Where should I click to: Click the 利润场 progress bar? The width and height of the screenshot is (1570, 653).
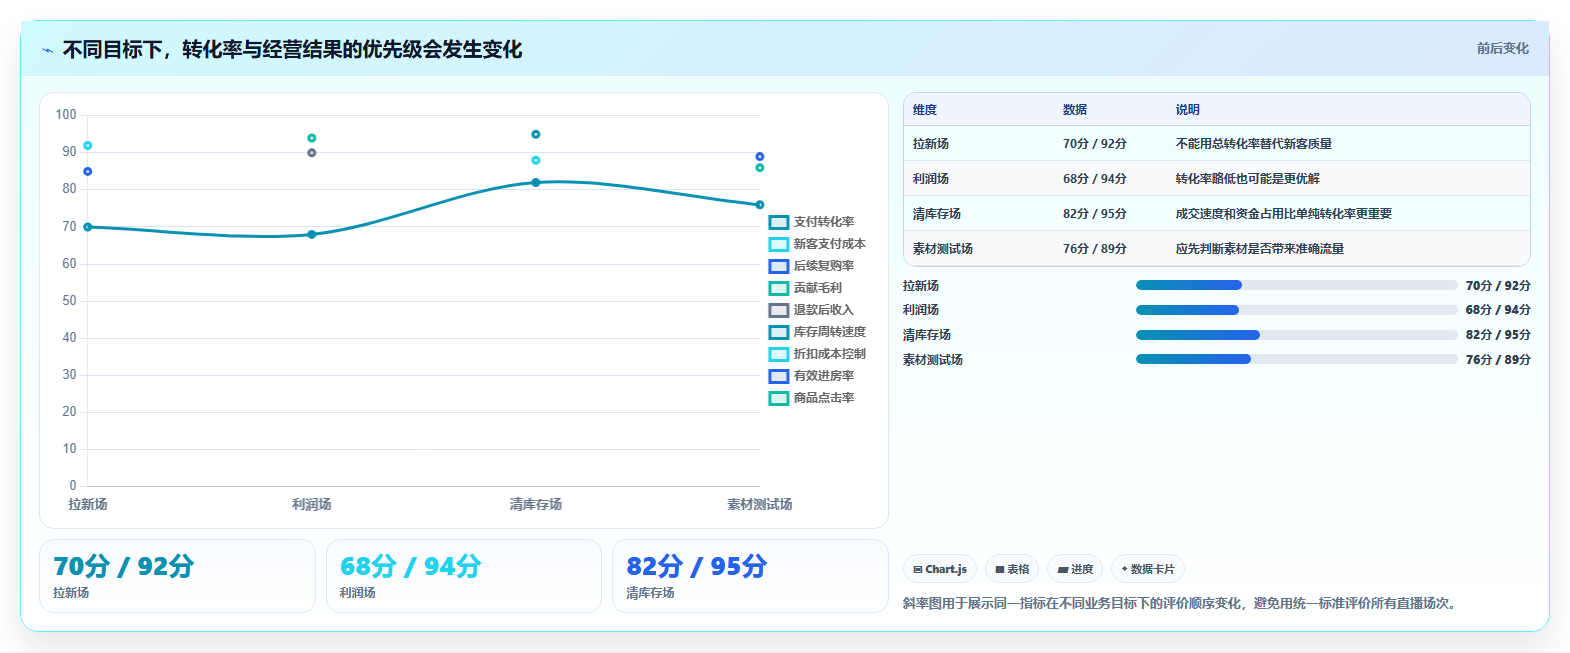tap(1296, 310)
